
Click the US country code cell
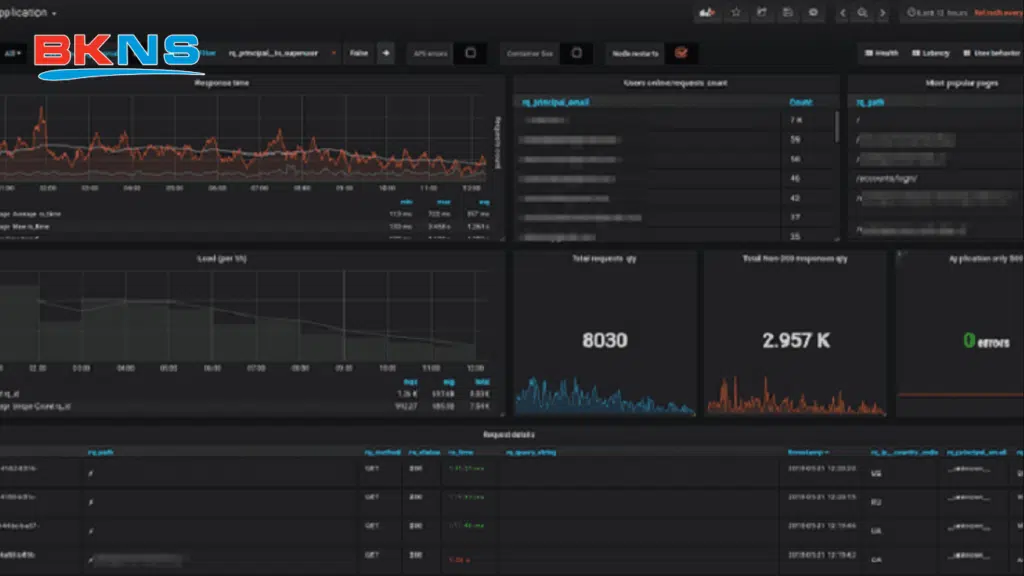point(876,473)
